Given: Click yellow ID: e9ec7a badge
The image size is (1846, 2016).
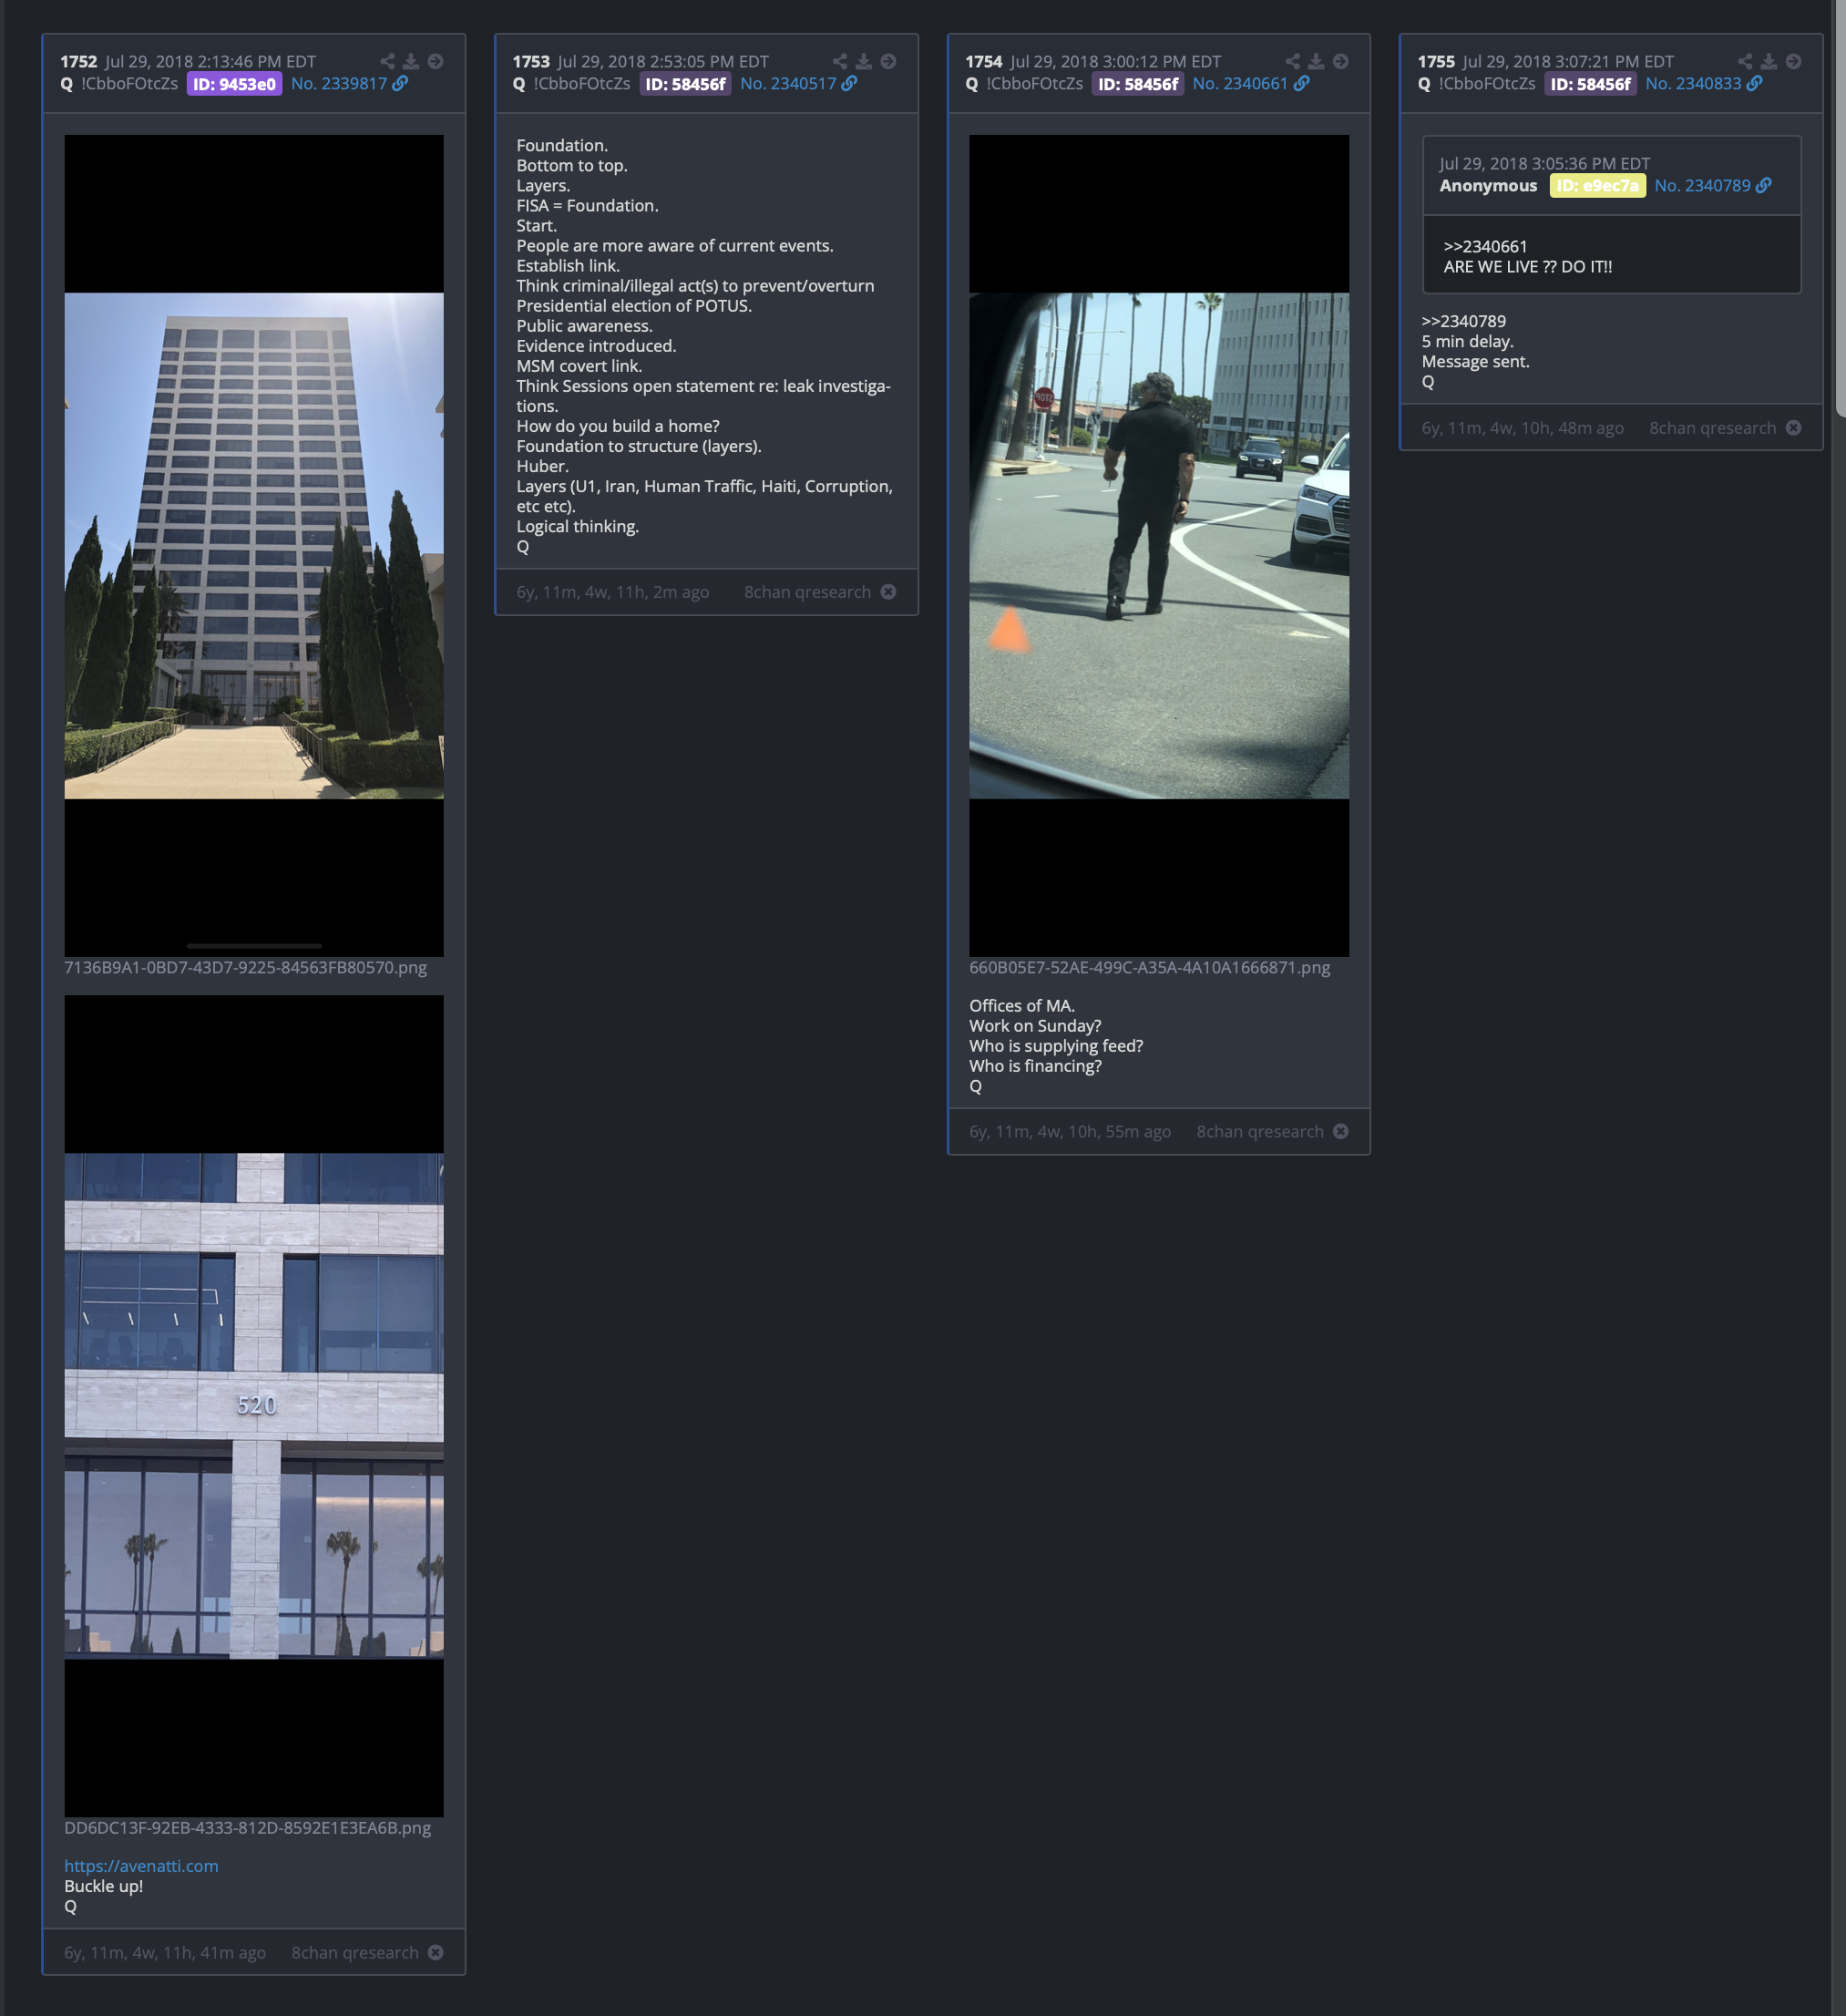Looking at the screenshot, I should tap(1597, 186).
